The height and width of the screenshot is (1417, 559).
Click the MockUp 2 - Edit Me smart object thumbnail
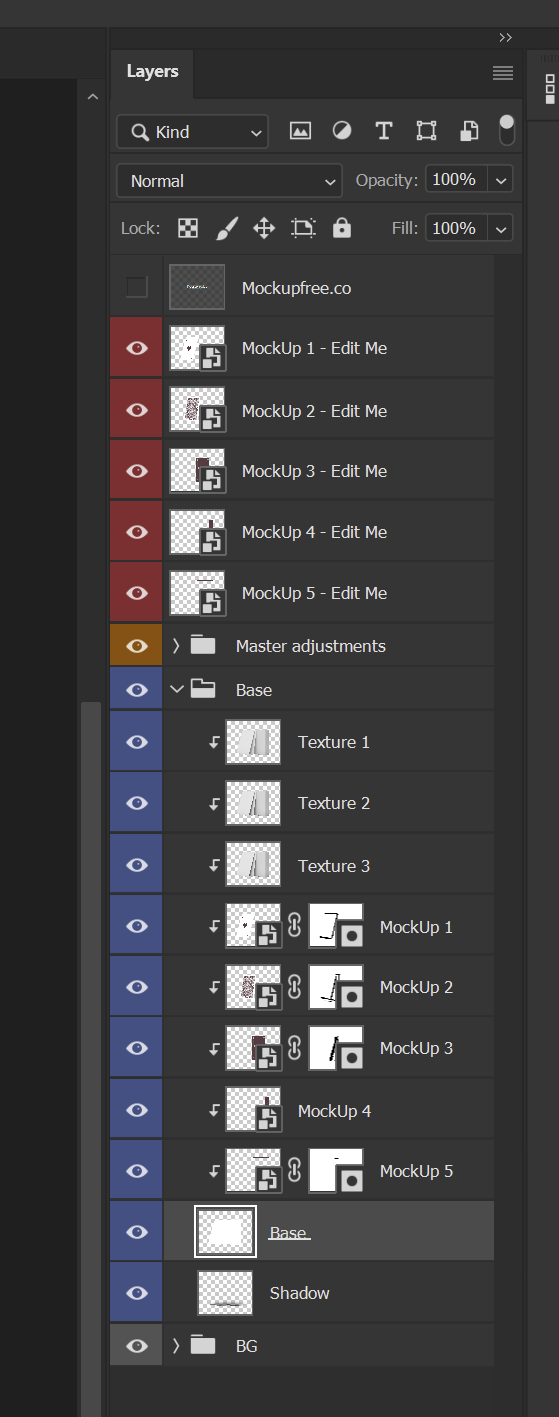197,410
